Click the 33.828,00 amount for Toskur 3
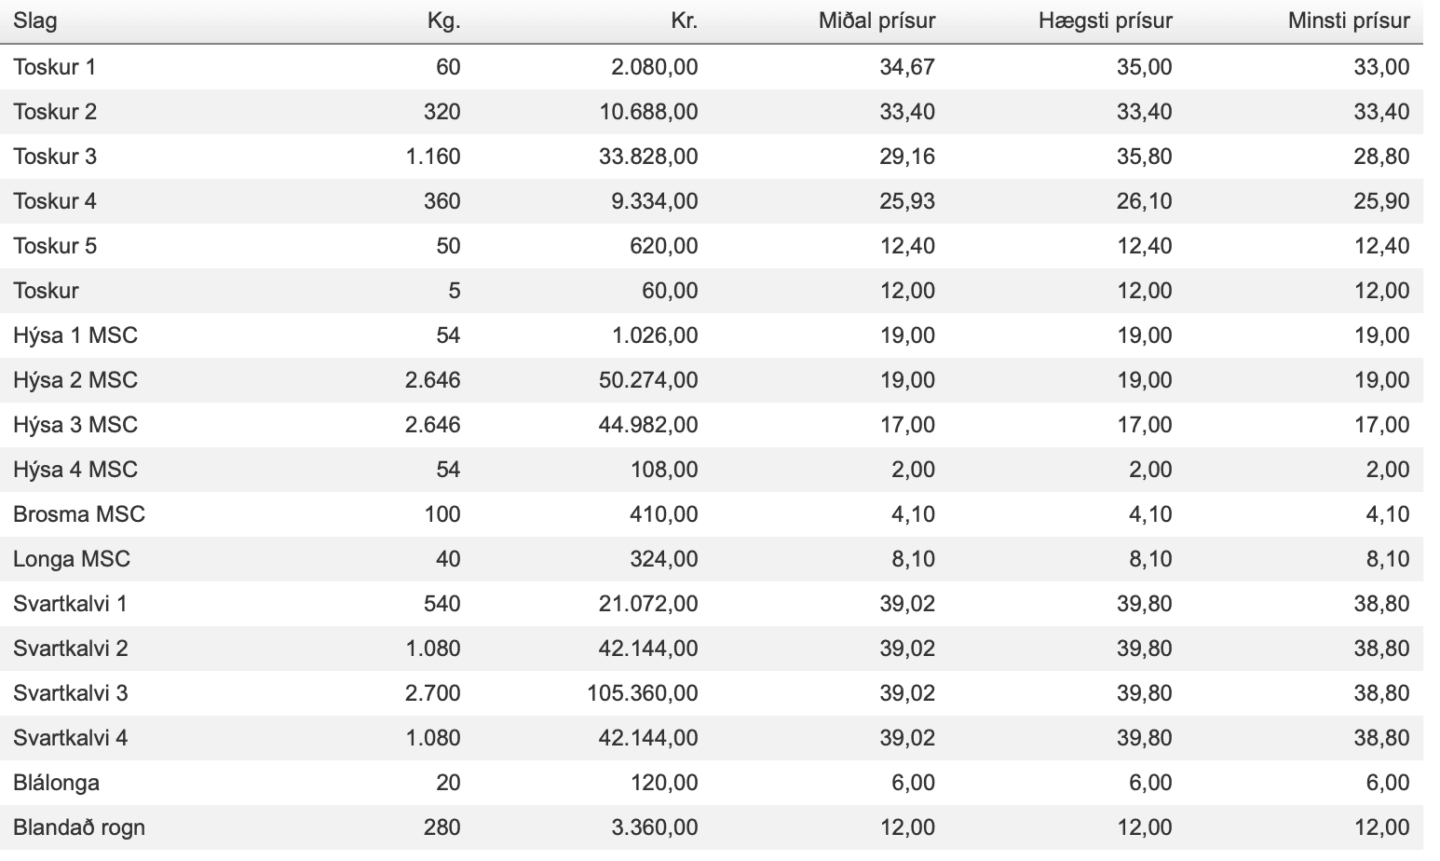The width and height of the screenshot is (1440, 861). pyautogui.click(x=648, y=156)
